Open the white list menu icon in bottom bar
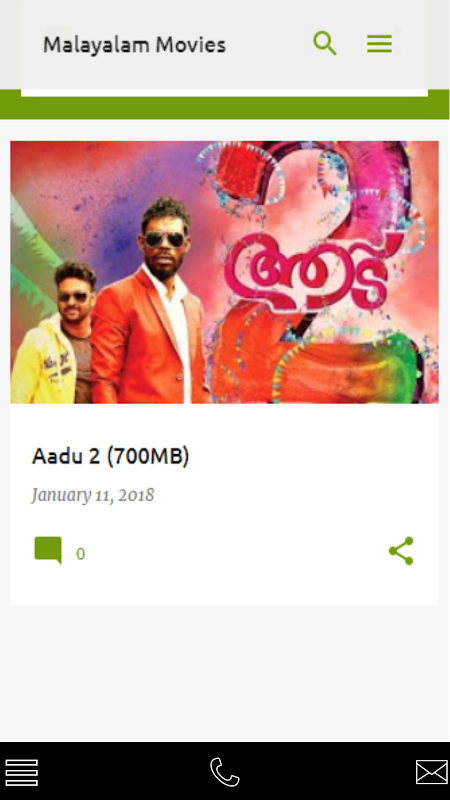Viewport: 450px width, 800px height. [x=21, y=772]
